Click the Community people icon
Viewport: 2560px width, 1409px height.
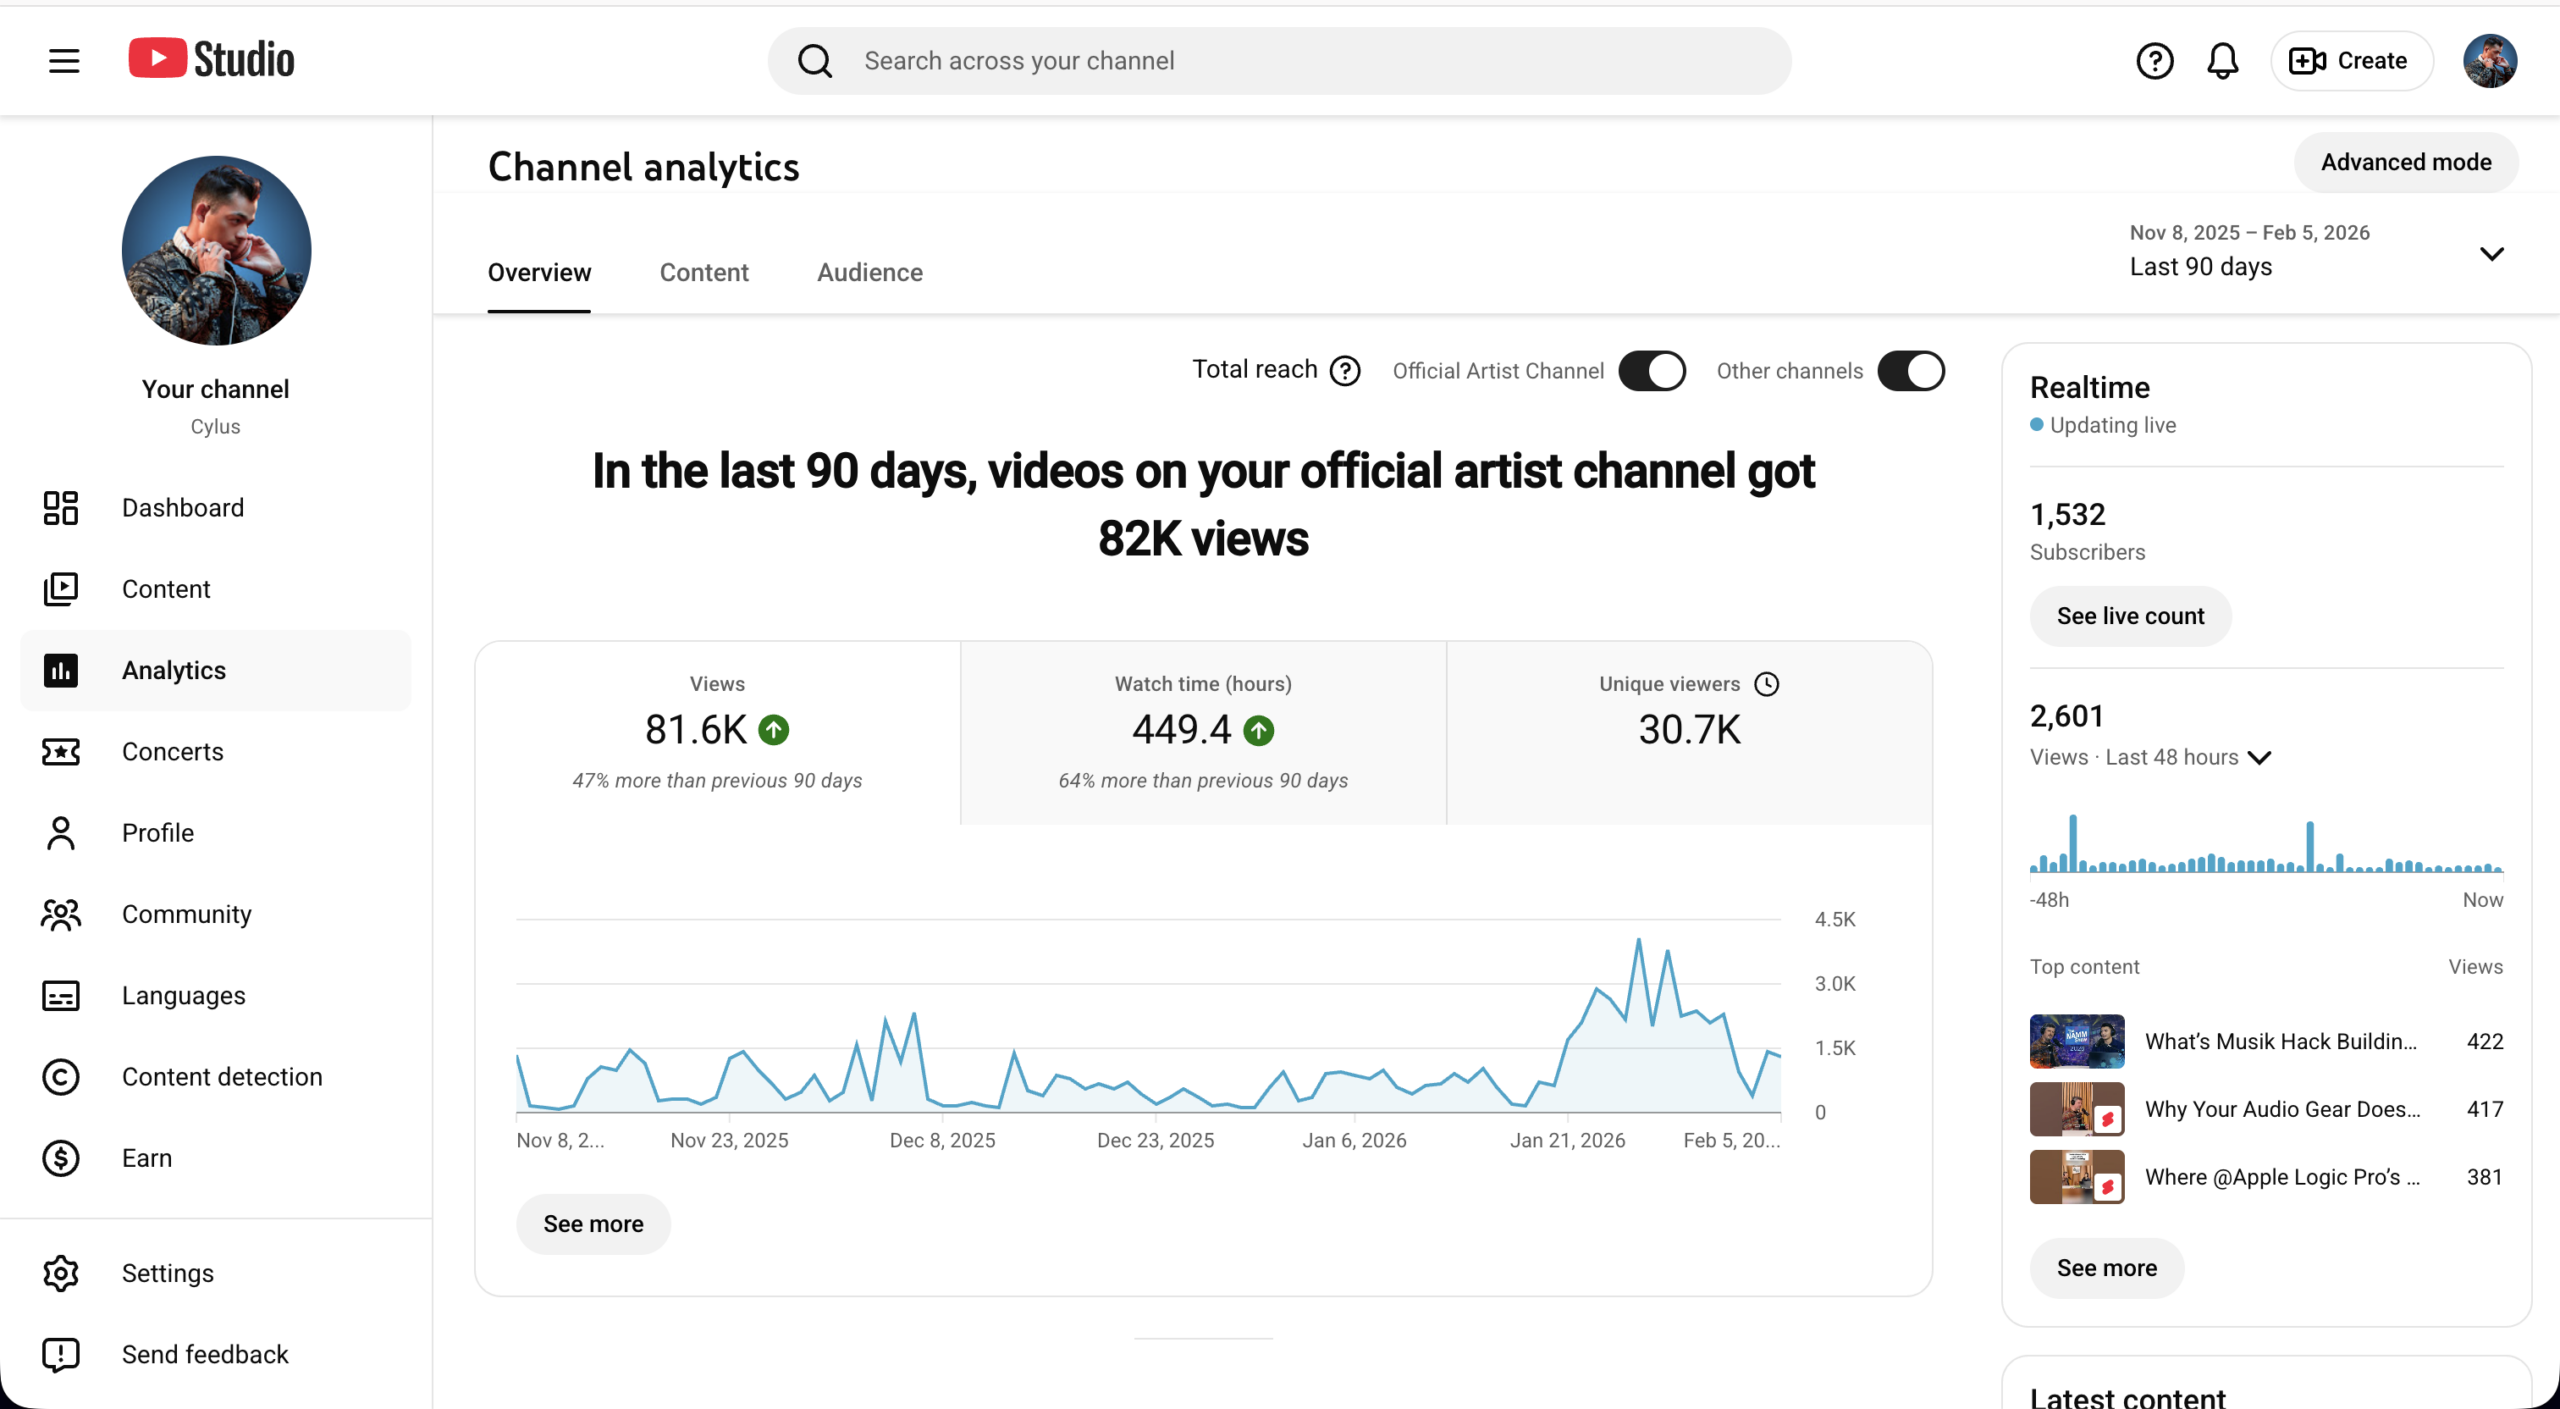[x=61, y=914]
